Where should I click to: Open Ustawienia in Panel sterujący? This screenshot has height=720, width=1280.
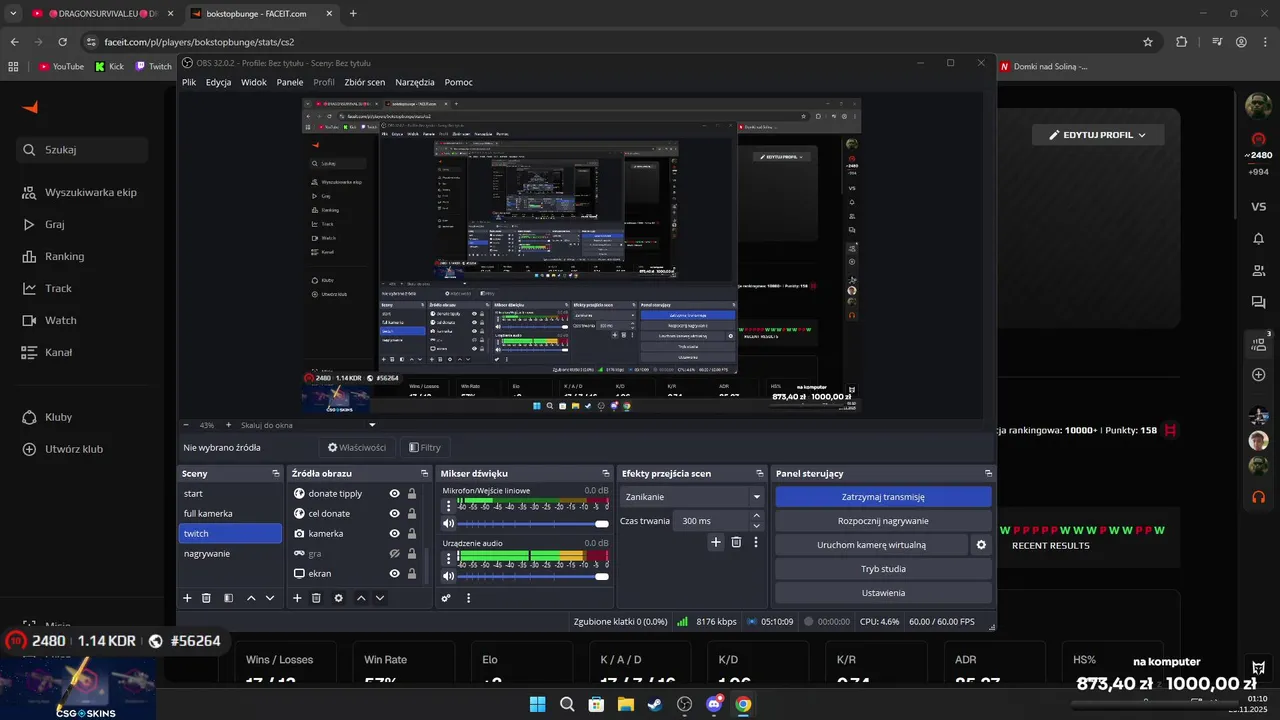tap(883, 593)
